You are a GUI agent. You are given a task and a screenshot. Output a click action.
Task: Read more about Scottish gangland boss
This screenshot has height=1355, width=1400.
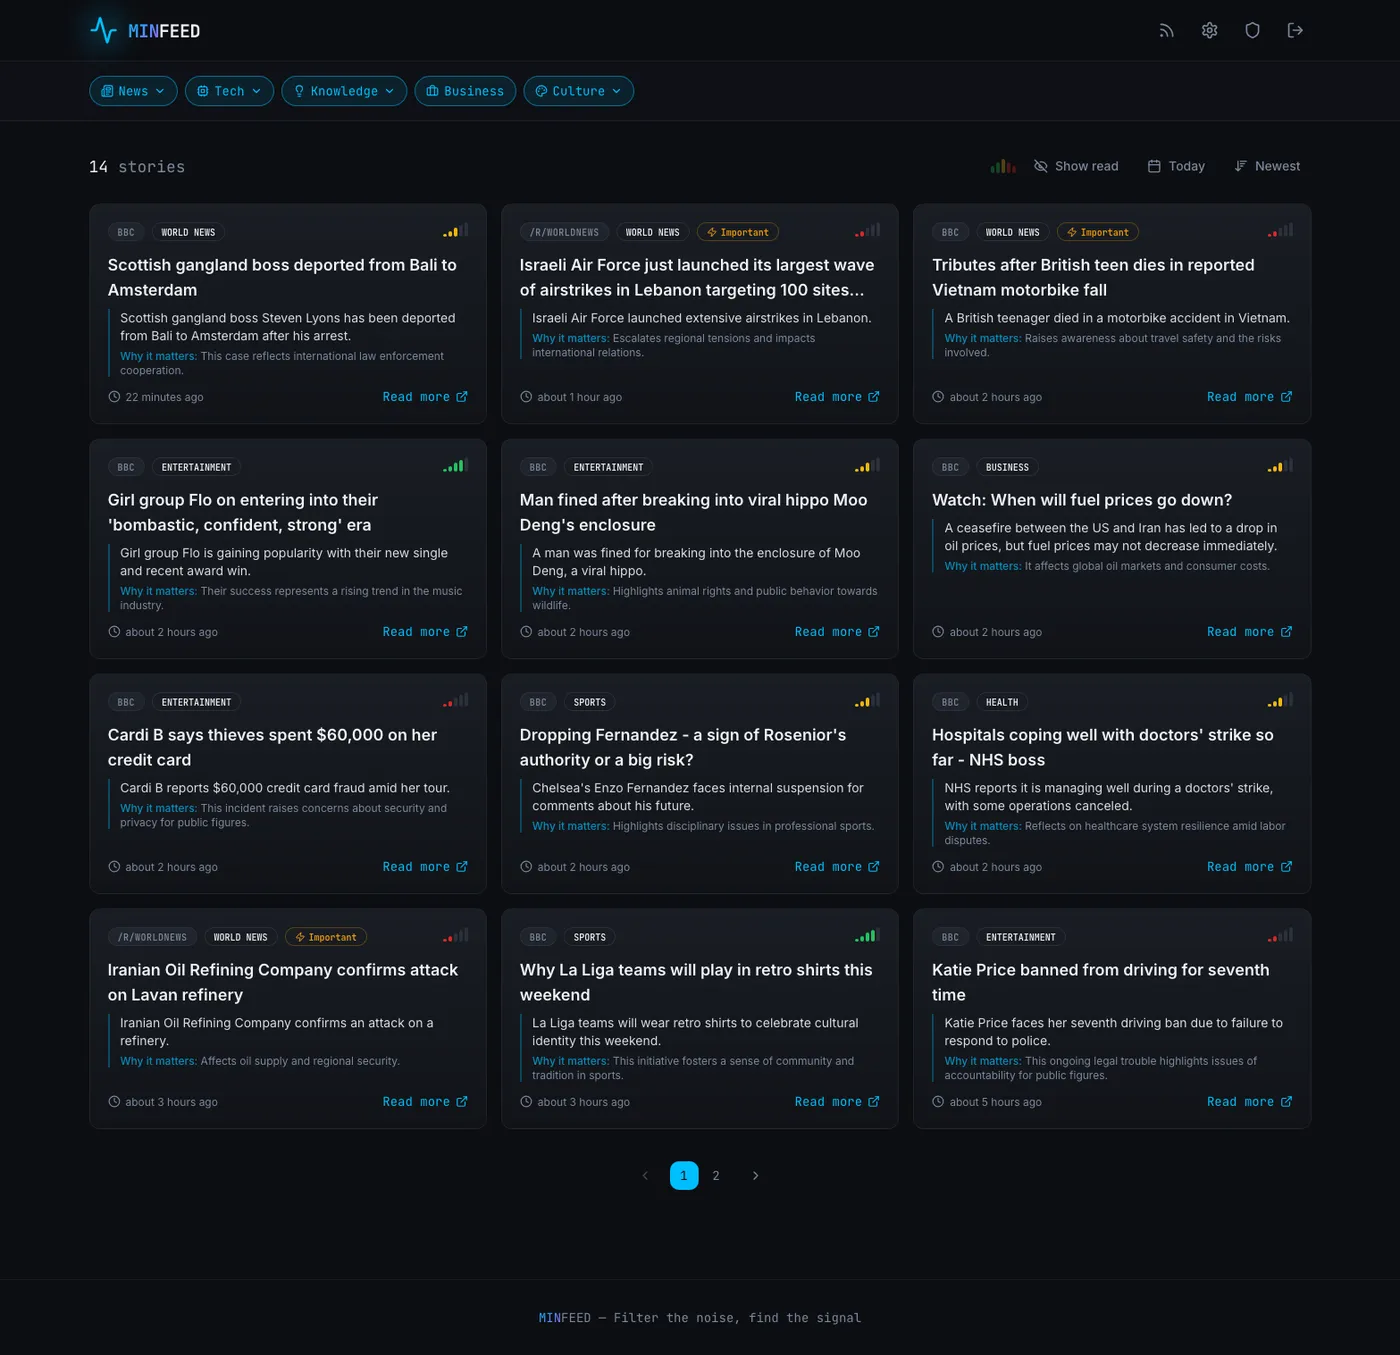[x=425, y=397]
